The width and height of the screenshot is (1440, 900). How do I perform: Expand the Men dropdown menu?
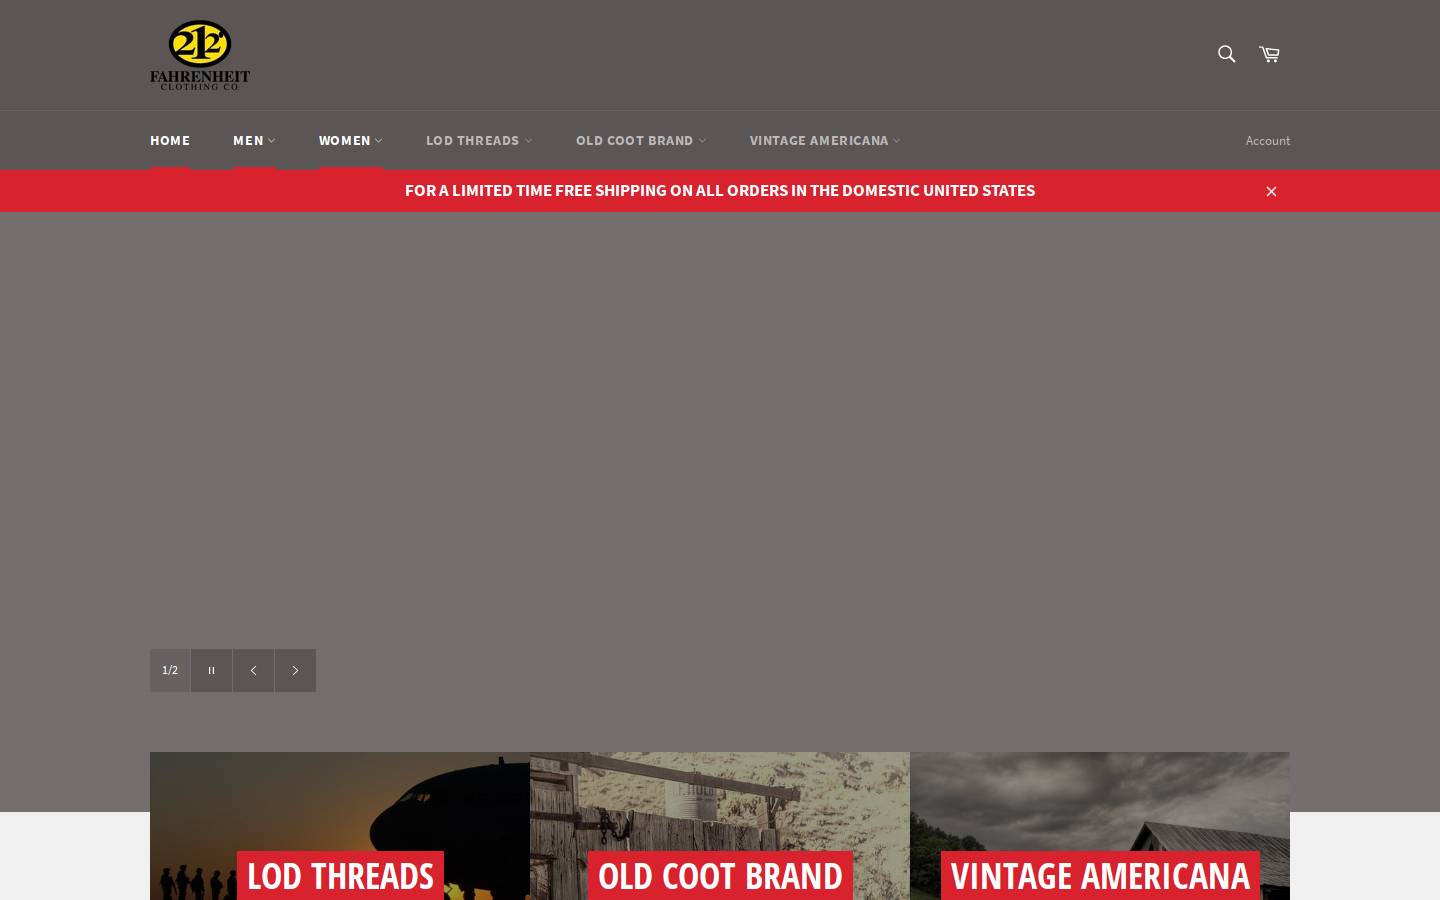click(254, 140)
